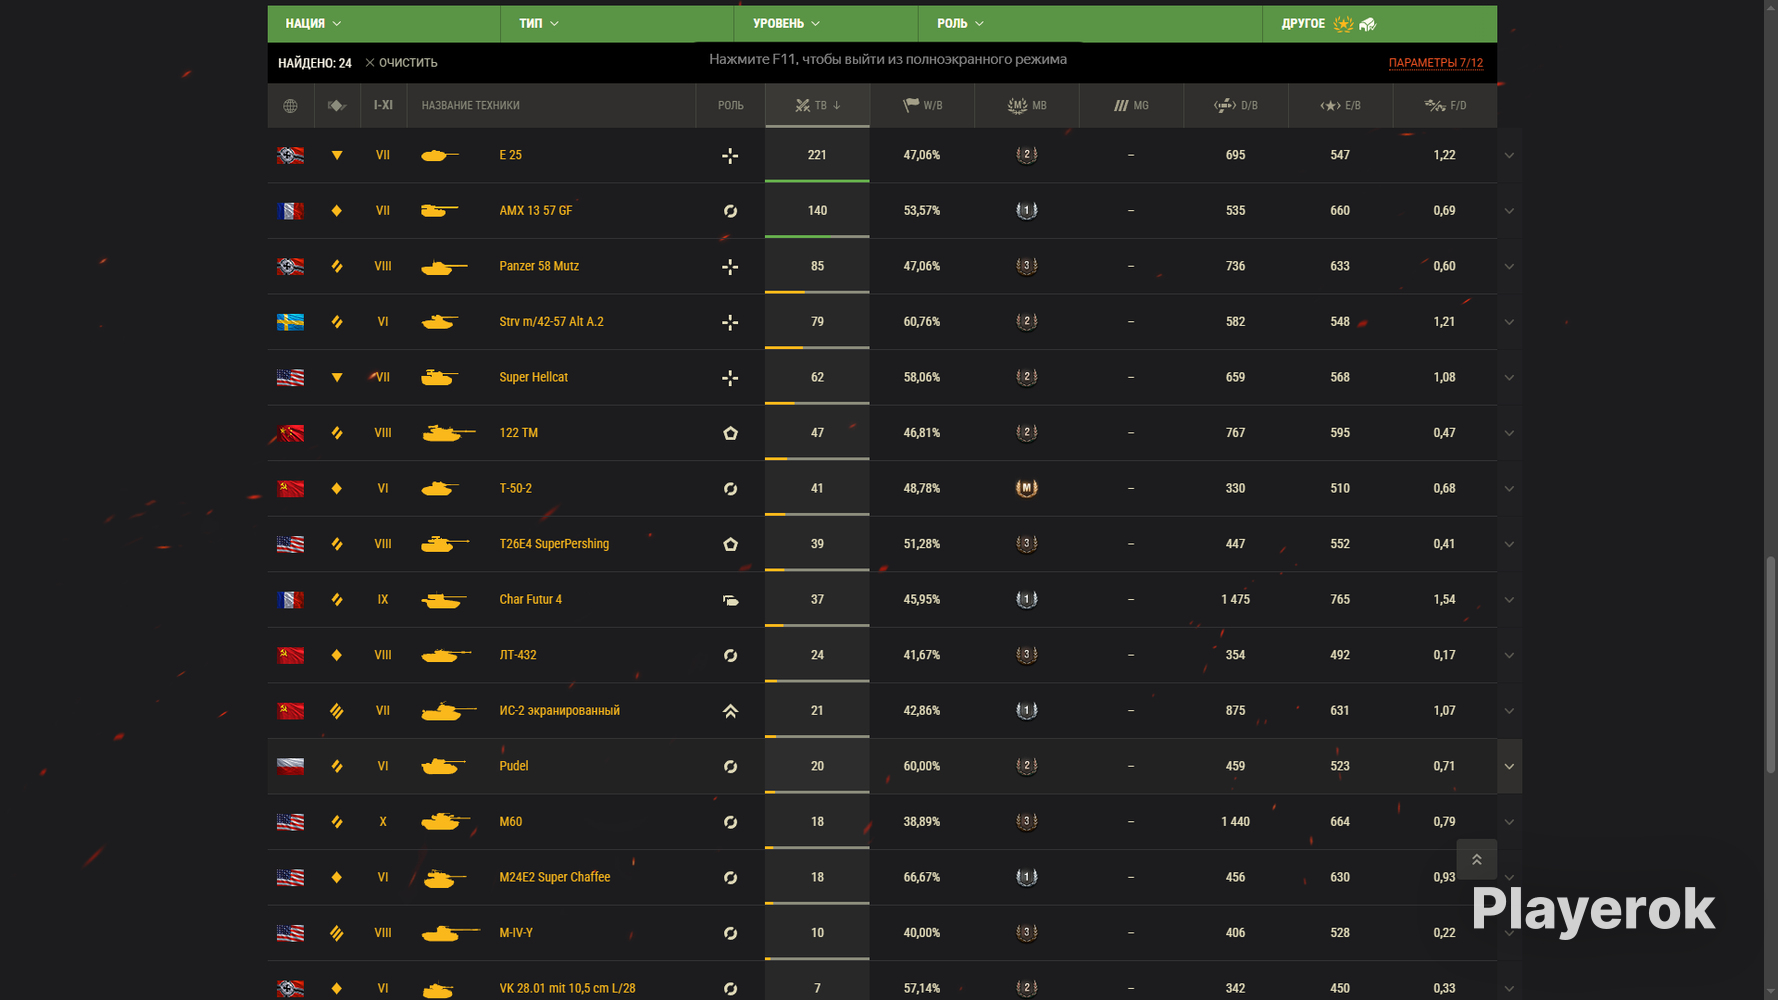Open the Panzer 58 Mutz link
1778x1000 pixels.
click(x=539, y=266)
